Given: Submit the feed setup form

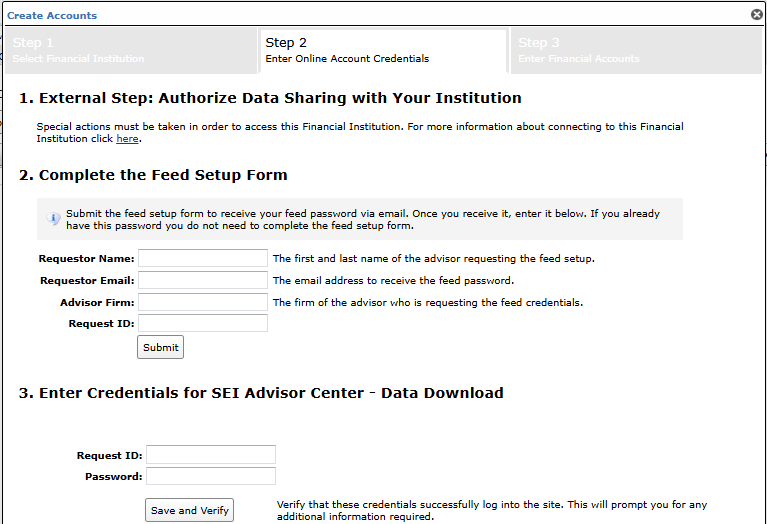Looking at the screenshot, I should 160,347.
